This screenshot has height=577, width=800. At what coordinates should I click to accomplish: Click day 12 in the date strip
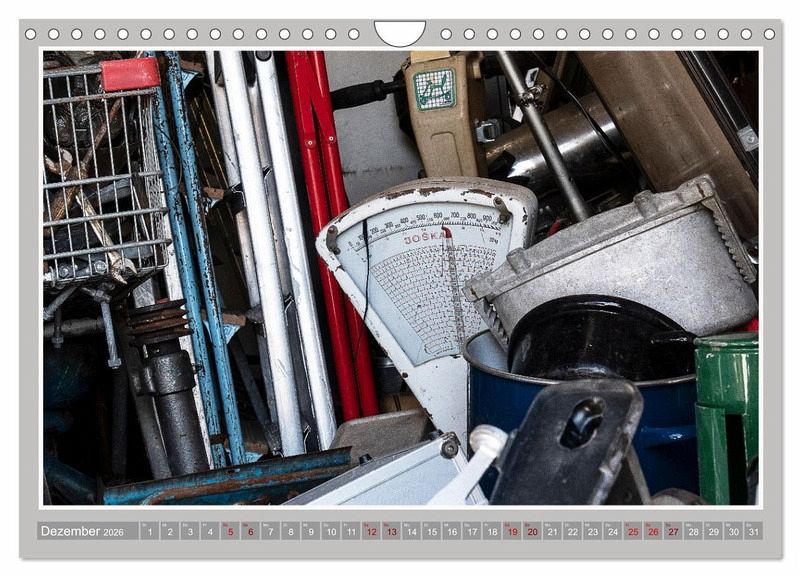[x=371, y=531]
